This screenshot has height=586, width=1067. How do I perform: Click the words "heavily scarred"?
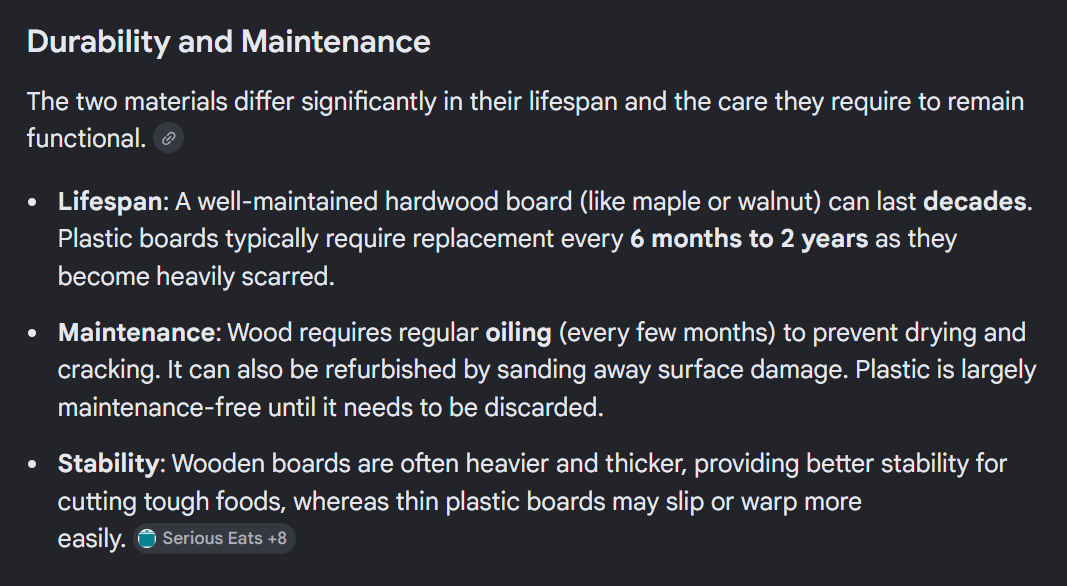pos(244,276)
